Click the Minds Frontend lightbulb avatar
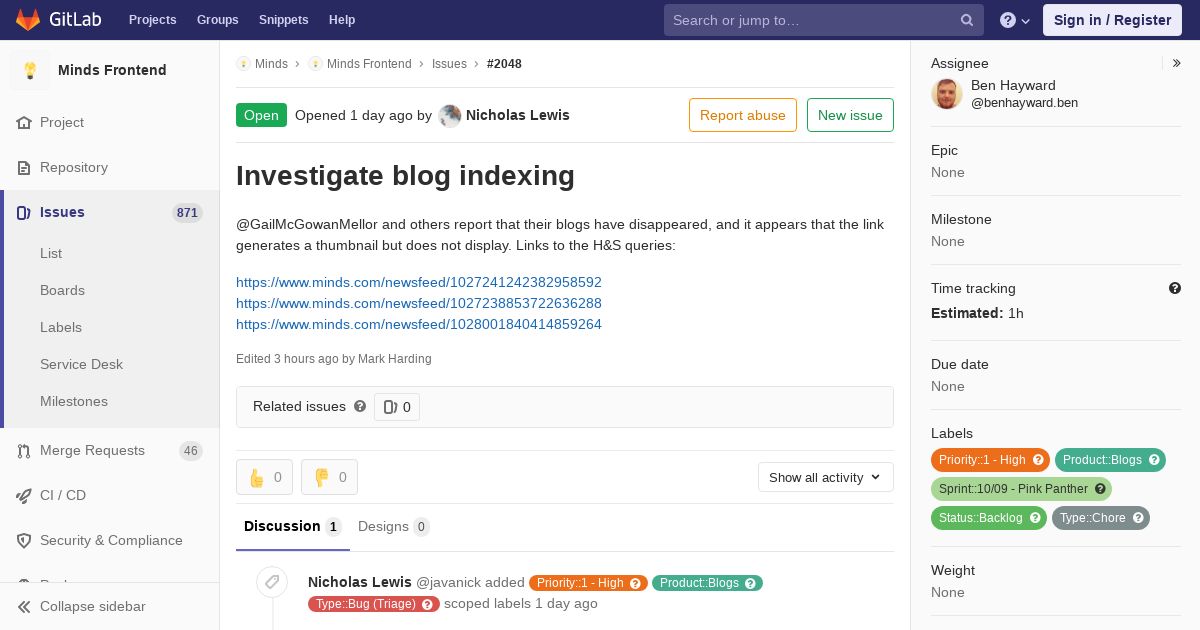This screenshot has width=1200, height=630. click(x=30, y=70)
